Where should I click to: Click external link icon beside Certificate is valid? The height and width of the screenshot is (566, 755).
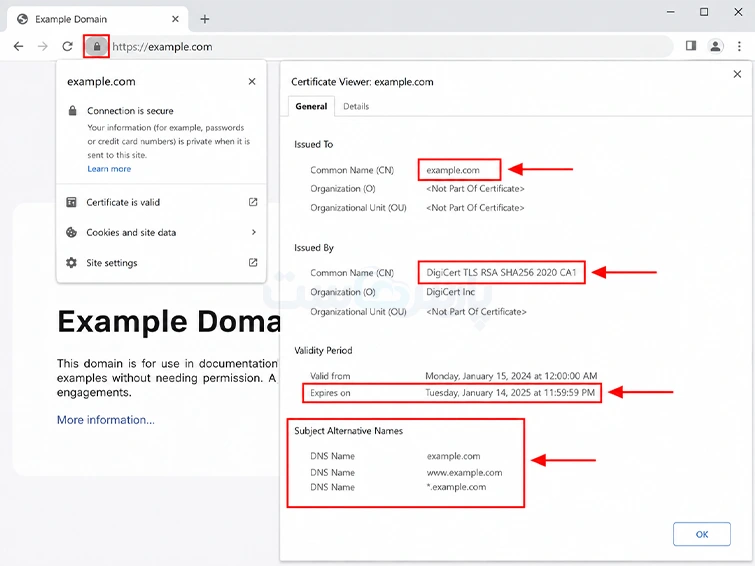pyautogui.click(x=253, y=202)
